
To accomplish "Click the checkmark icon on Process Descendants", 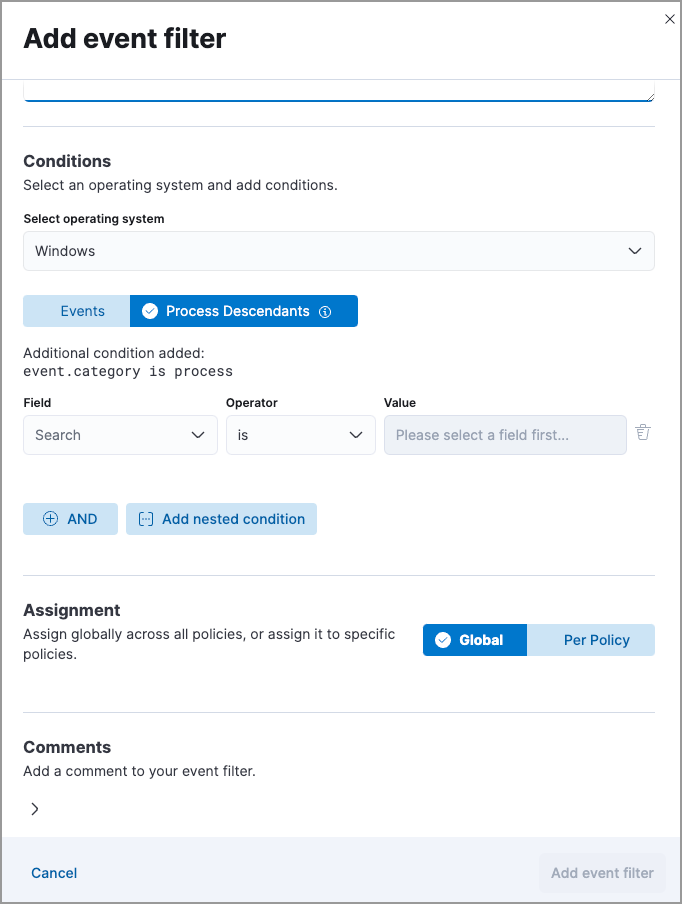I will (x=149, y=311).
